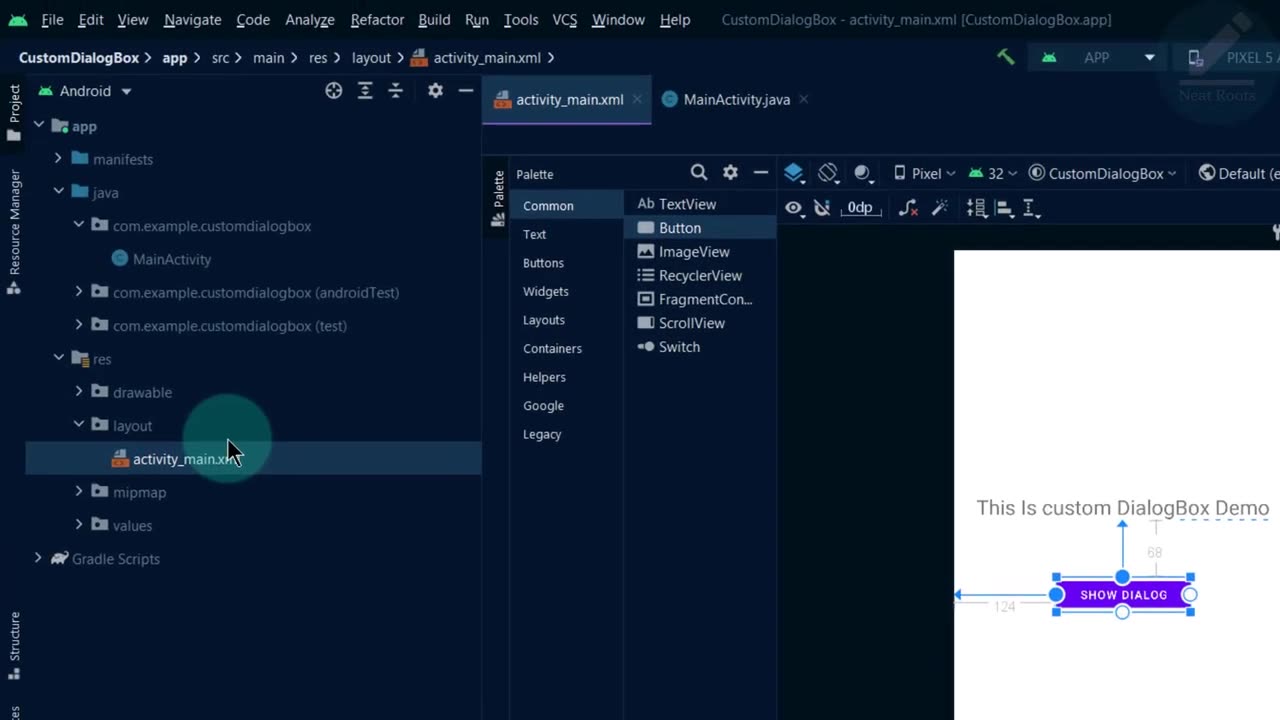Collapse the java folder
Screen dimensions: 1280x720
tap(58, 192)
